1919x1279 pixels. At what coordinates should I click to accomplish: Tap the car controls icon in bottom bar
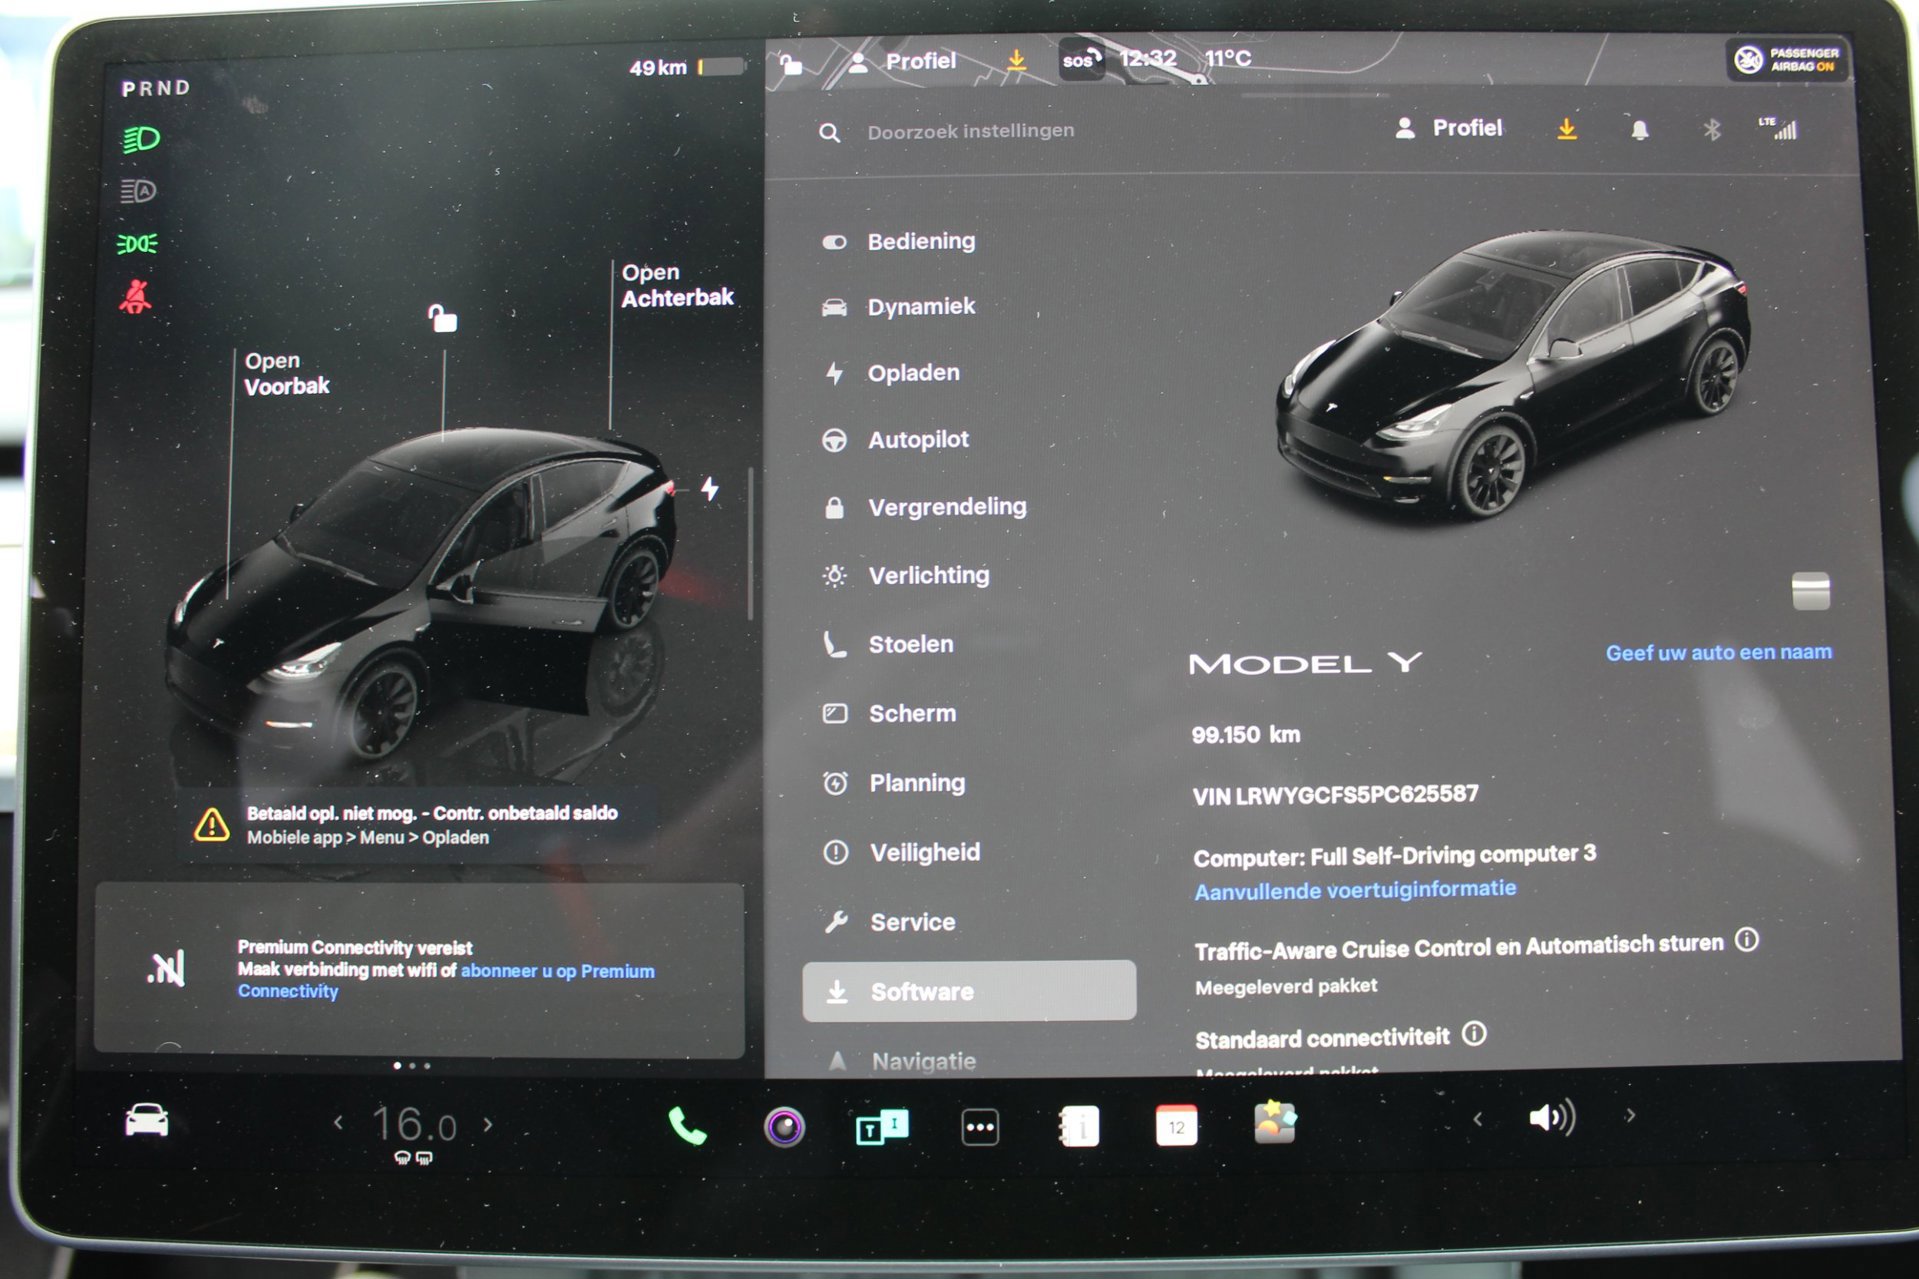point(147,1120)
